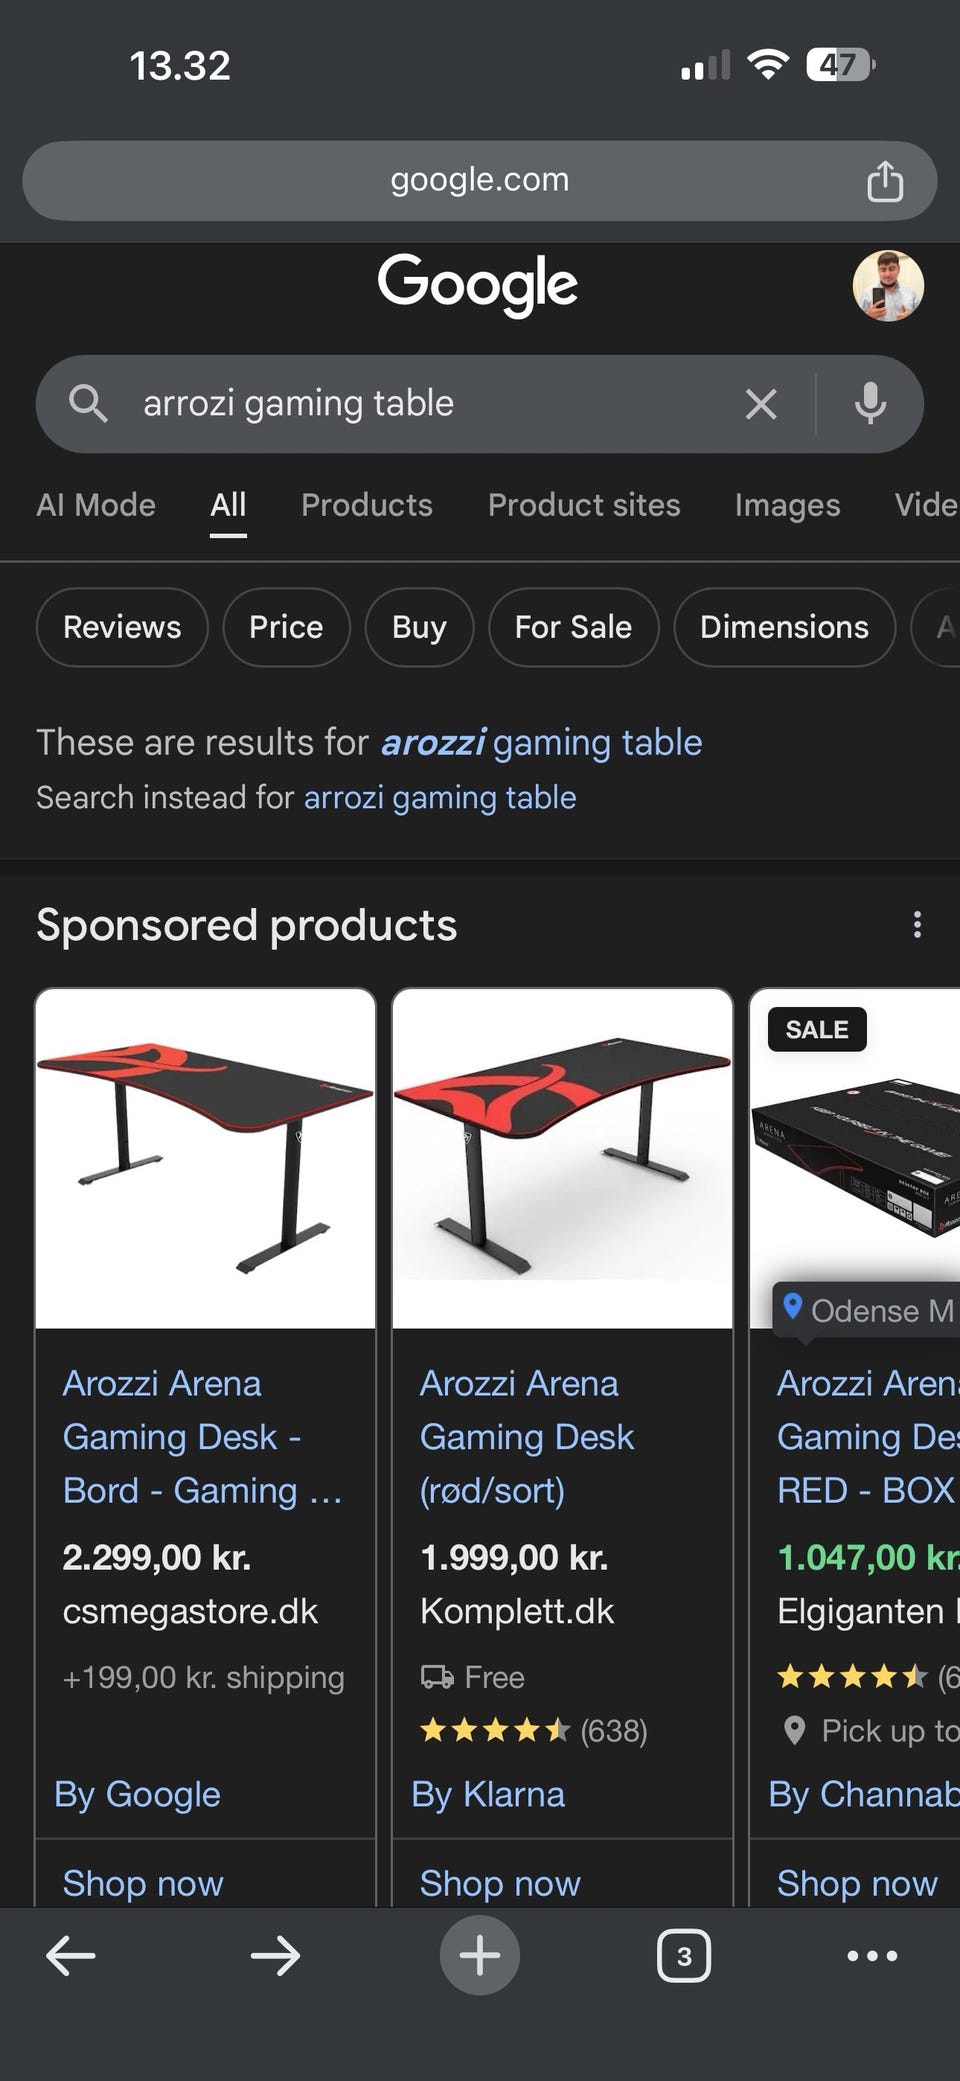Open browser more options menu
The image size is (960, 2081).
(872, 1955)
